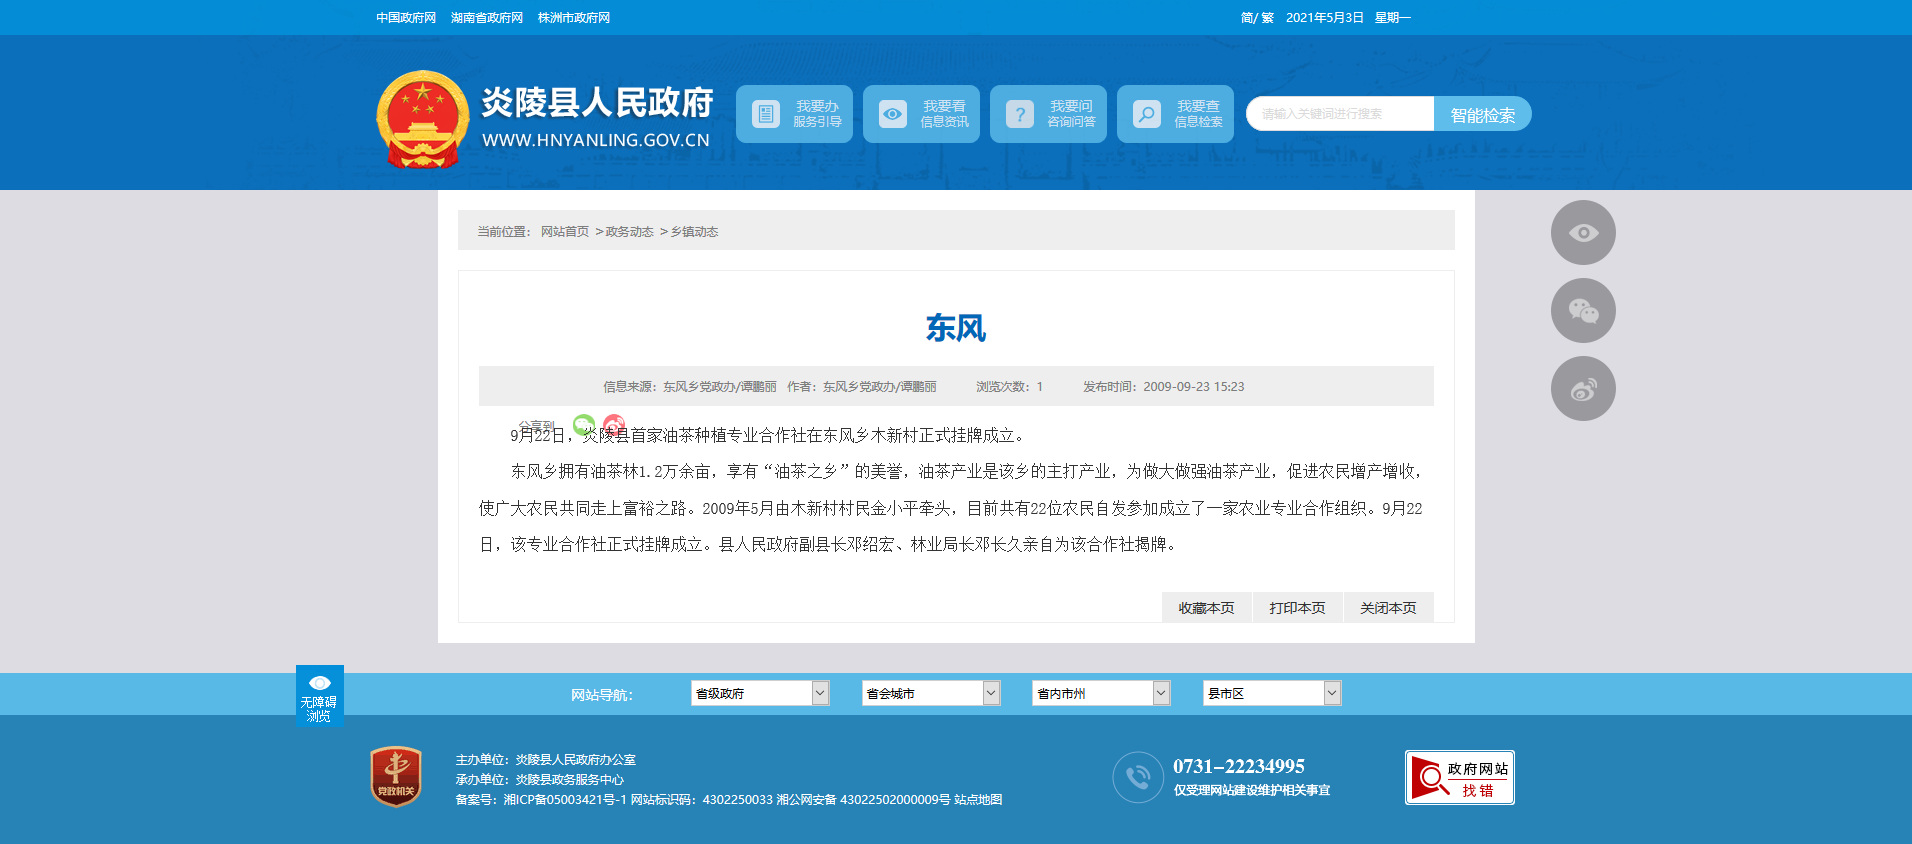
Task: Go to 政务动态 in breadcrumb
Action: click(x=629, y=232)
